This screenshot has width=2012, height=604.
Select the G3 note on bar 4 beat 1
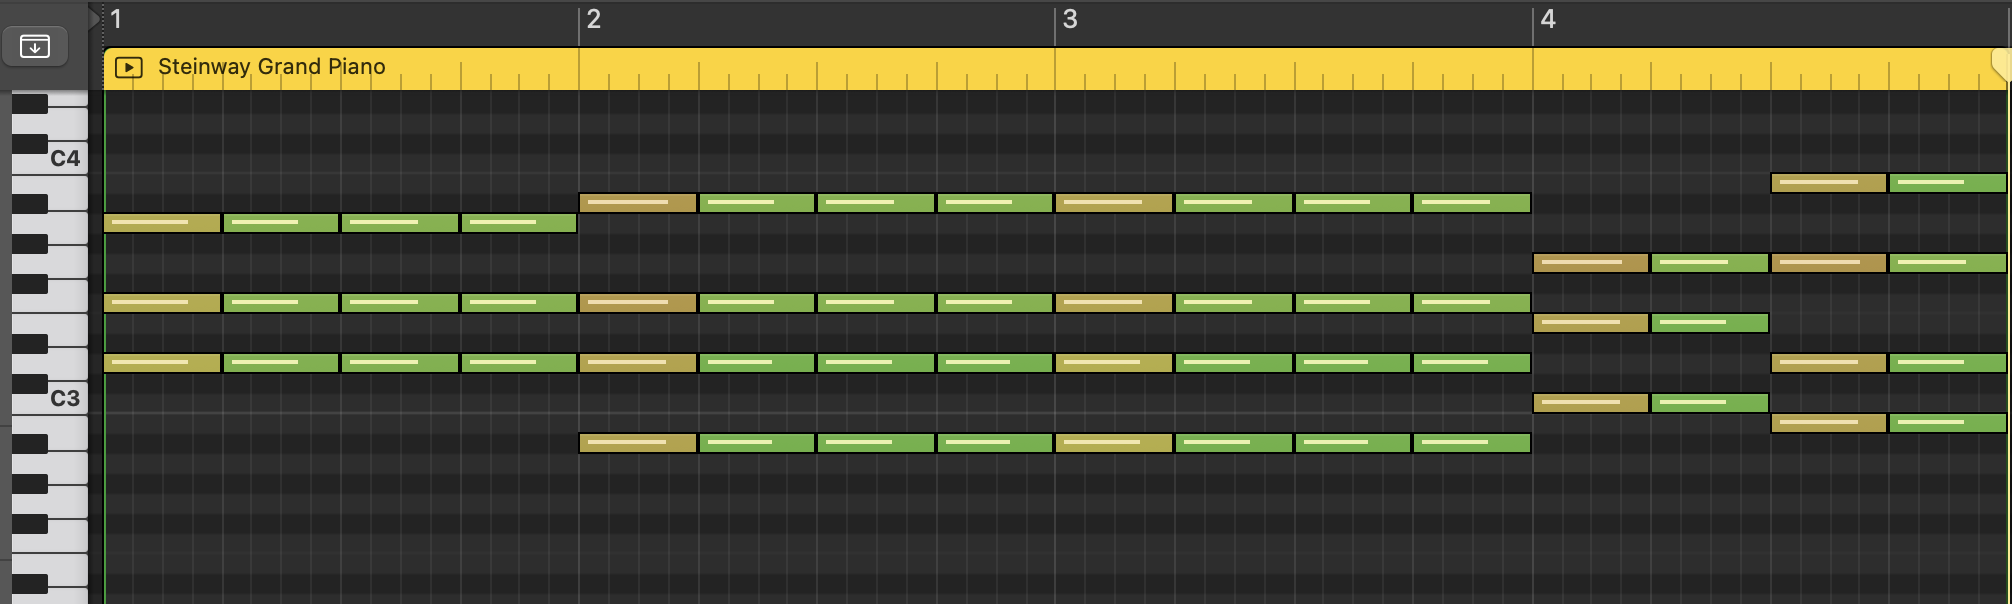pos(1591,263)
